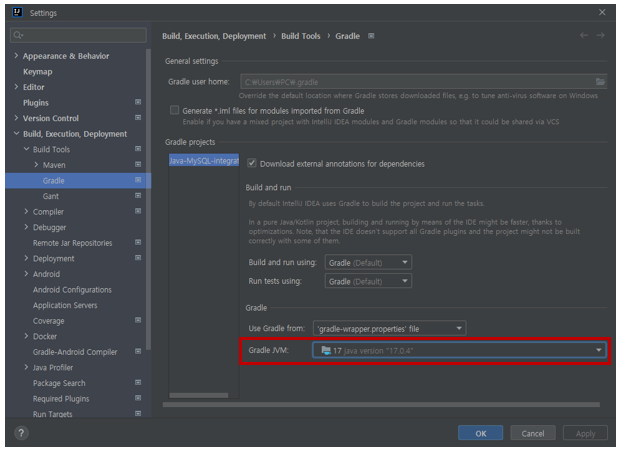Click the settings search input field
620x452 pixels.
pyautogui.click(x=78, y=35)
